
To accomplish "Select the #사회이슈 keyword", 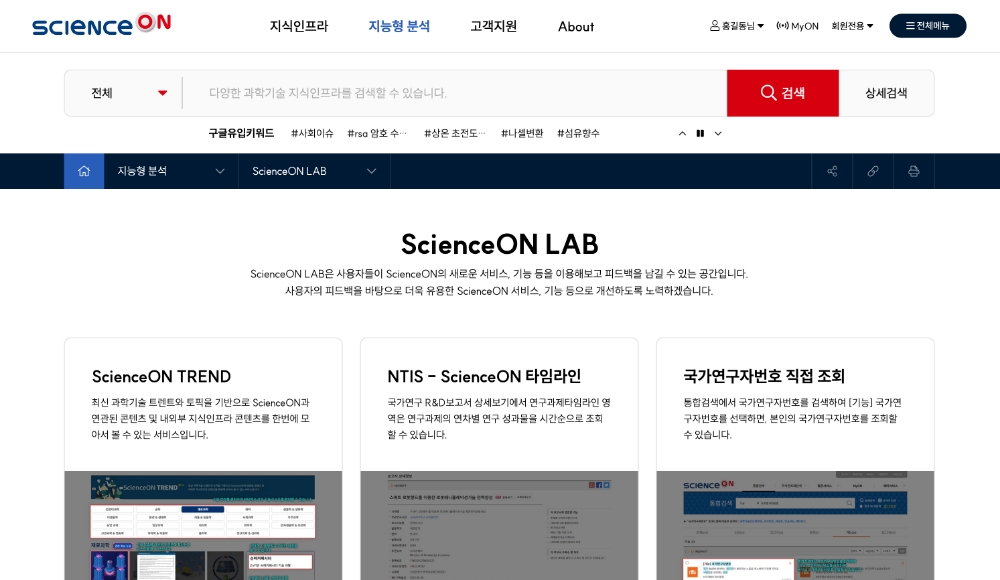I will (312, 133).
